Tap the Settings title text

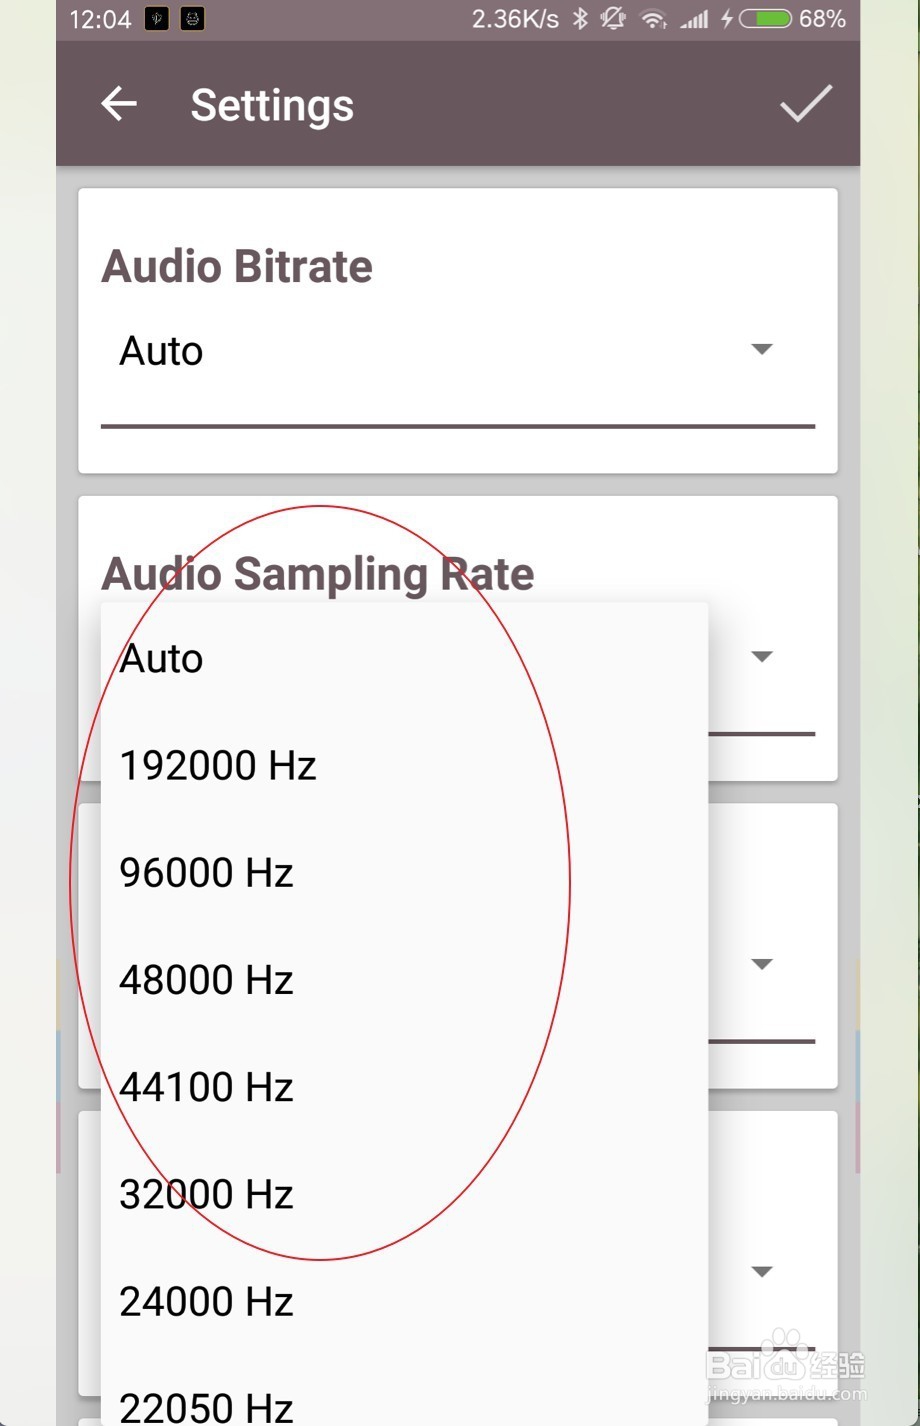coord(272,105)
